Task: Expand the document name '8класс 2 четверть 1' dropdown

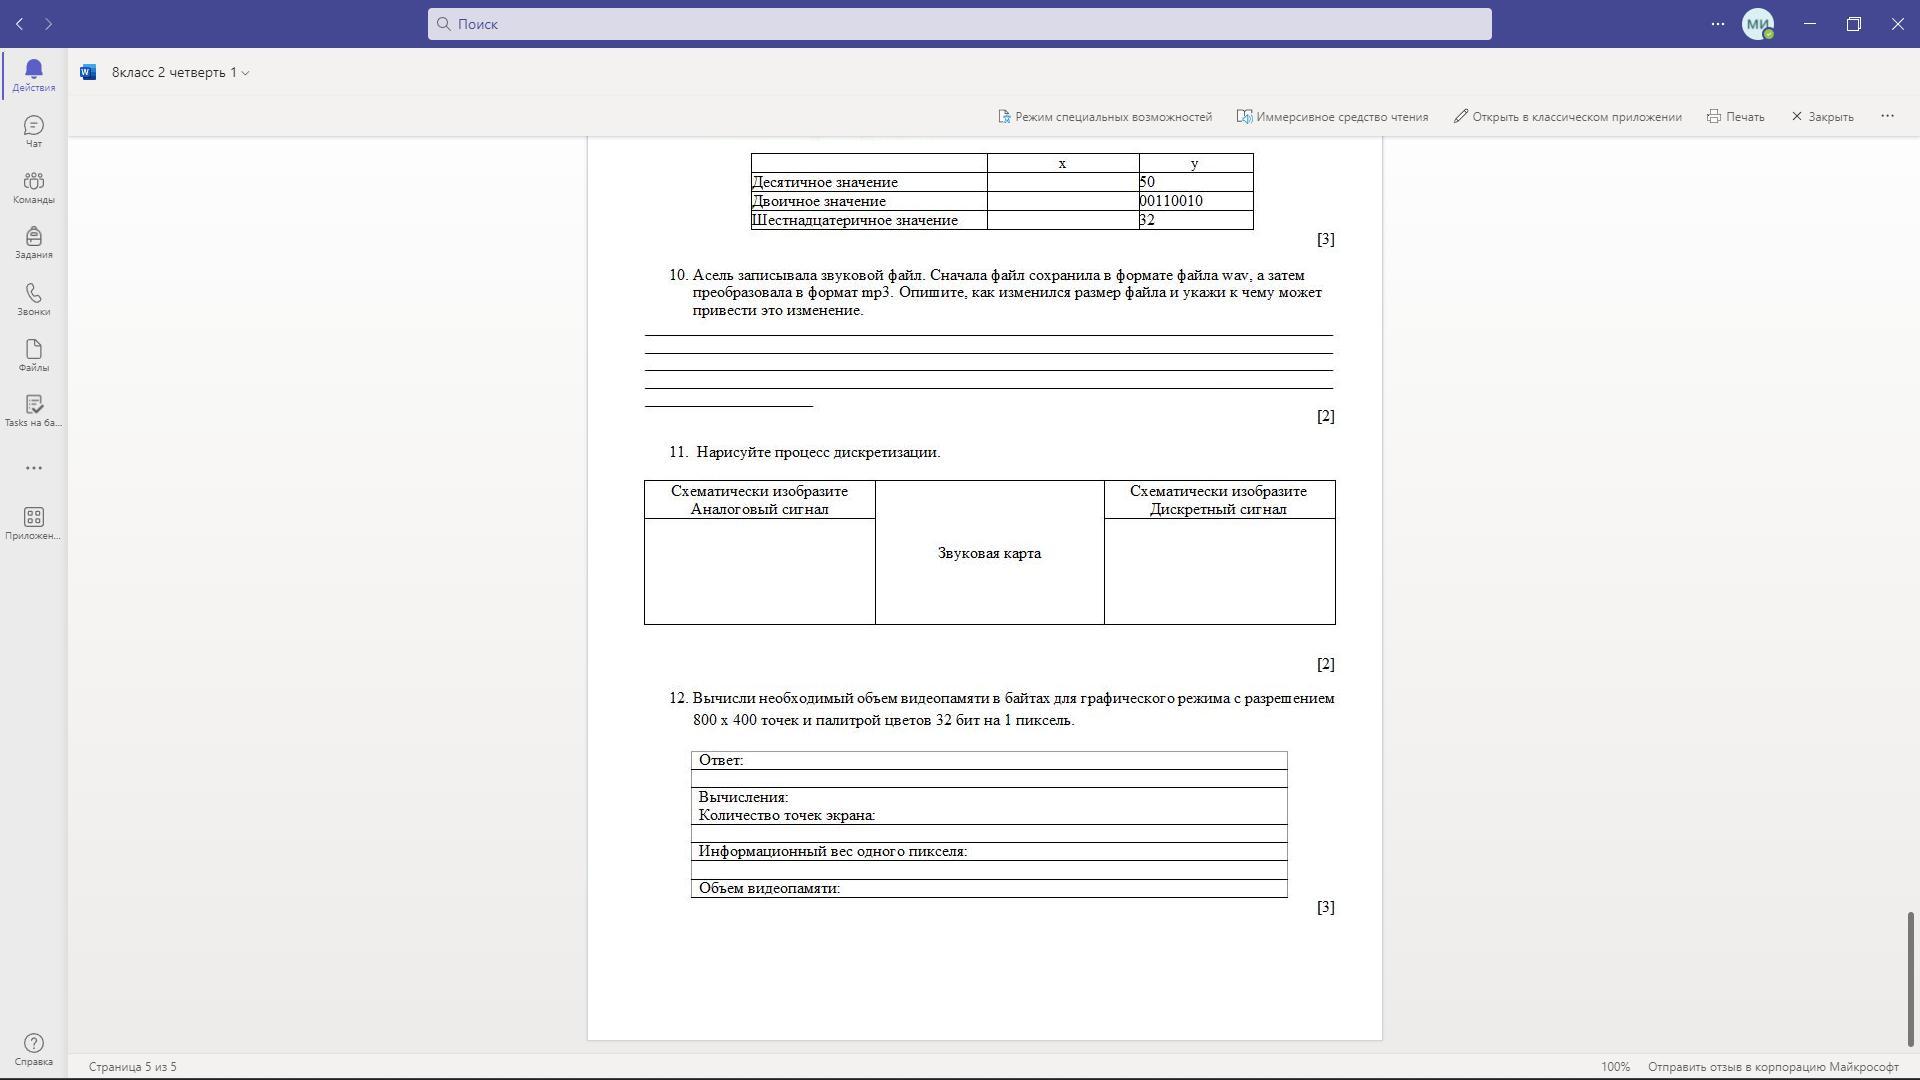Action: click(180, 72)
